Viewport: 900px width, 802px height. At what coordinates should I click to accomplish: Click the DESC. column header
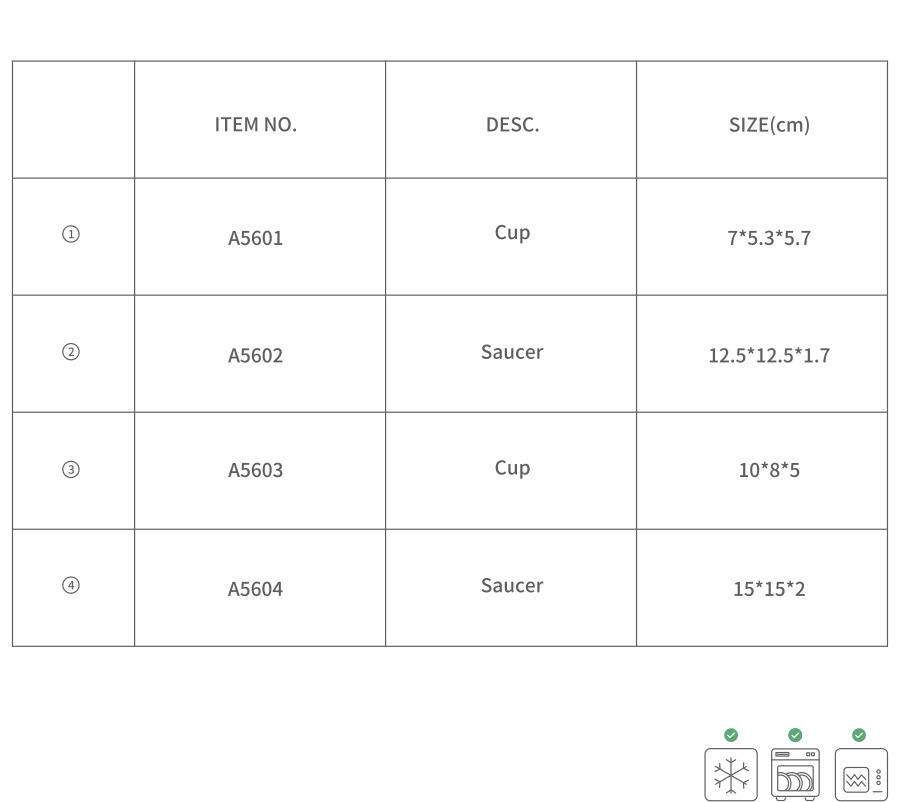click(512, 125)
